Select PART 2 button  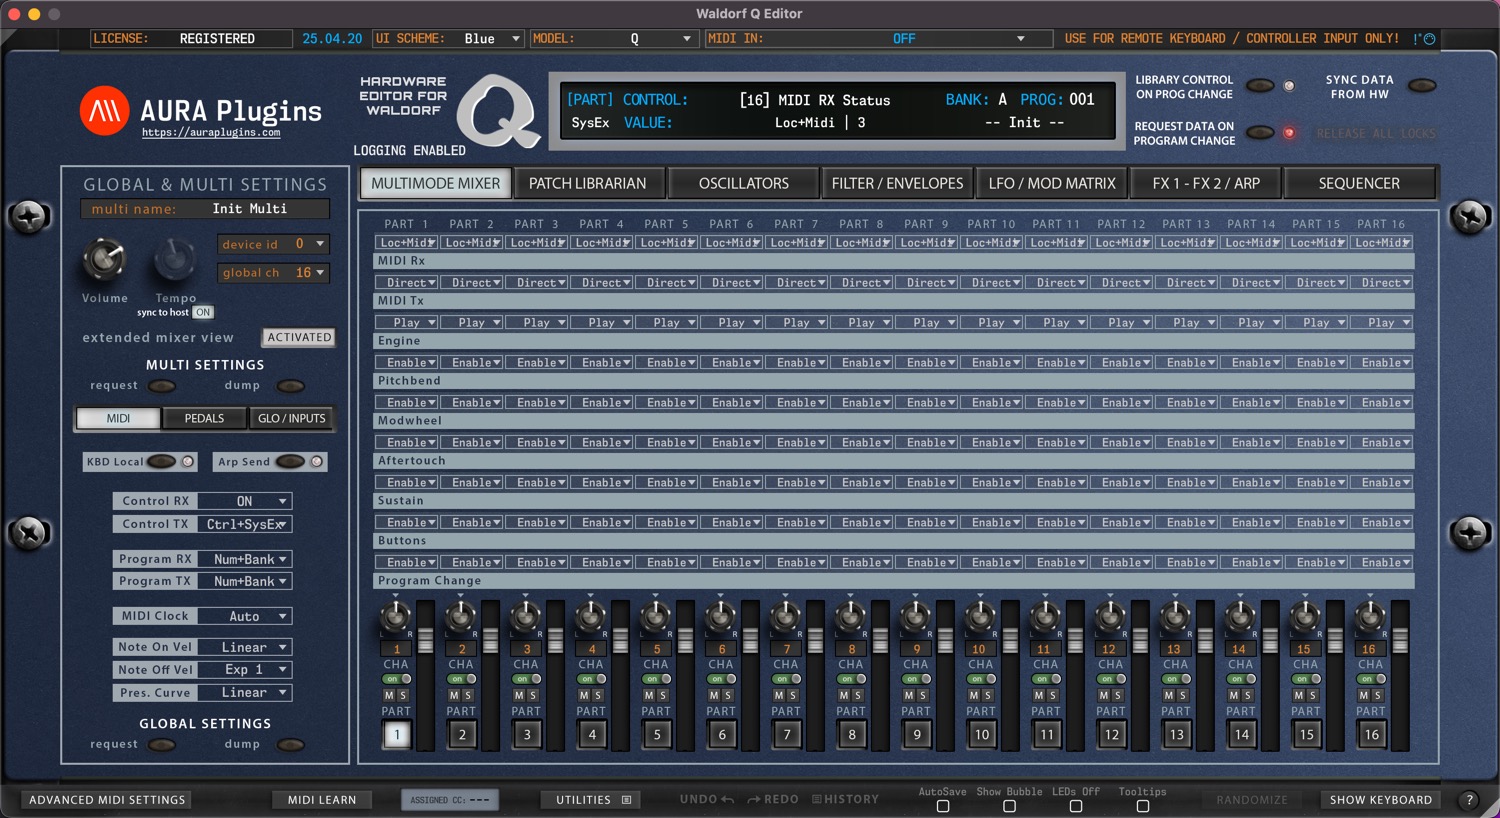point(462,734)
